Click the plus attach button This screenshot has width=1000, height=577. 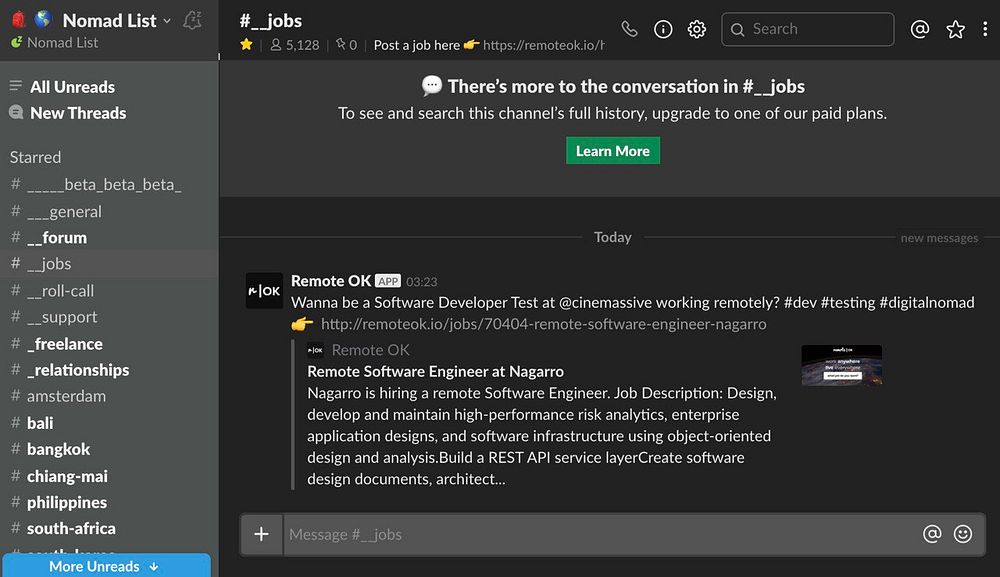pos(261,534)
